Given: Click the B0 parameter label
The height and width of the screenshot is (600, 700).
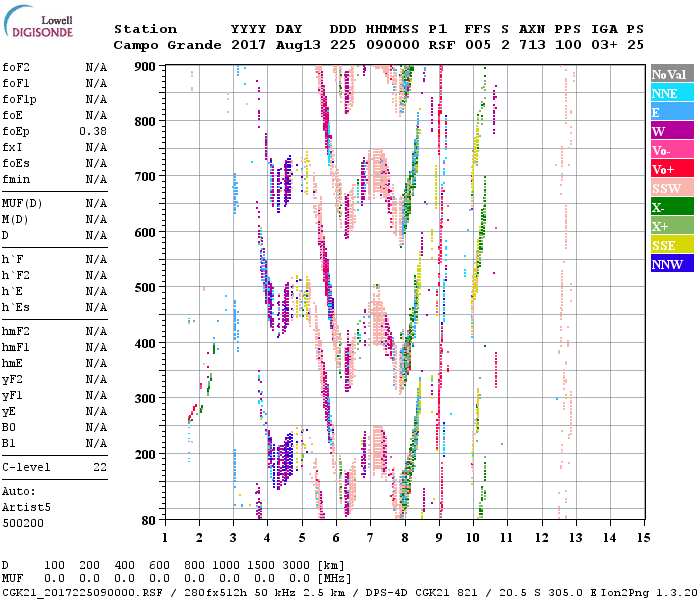Looking at the screenshot, I should [8, 427].
